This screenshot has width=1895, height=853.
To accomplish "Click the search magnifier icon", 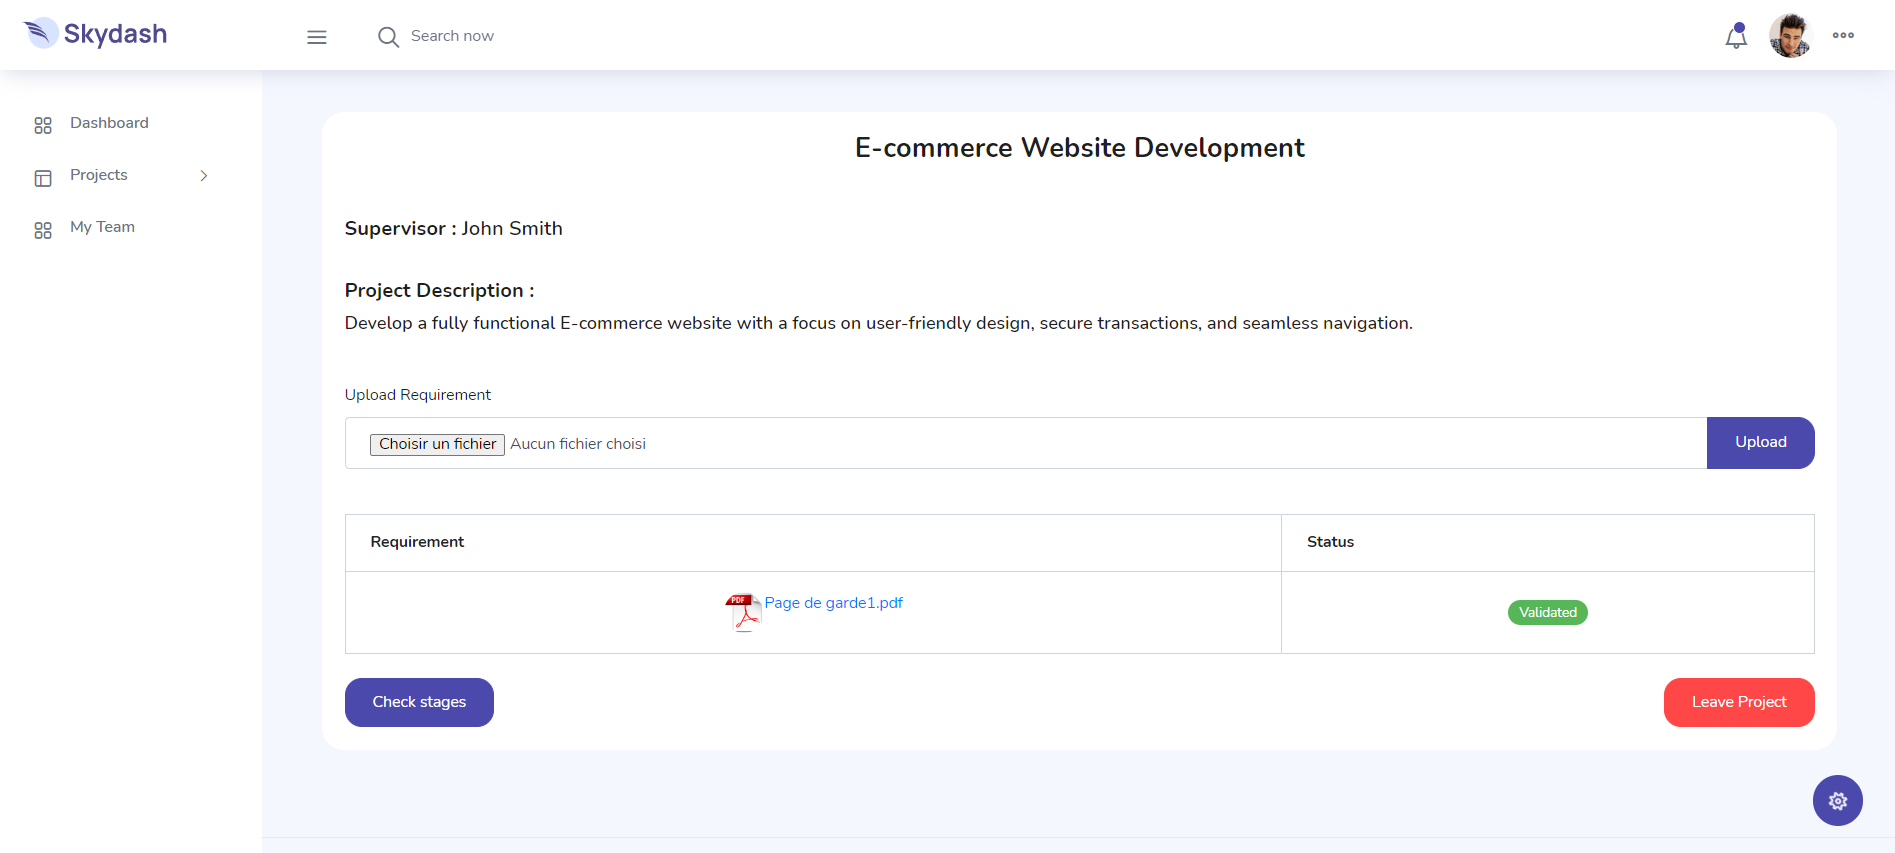I will point(388,37).
